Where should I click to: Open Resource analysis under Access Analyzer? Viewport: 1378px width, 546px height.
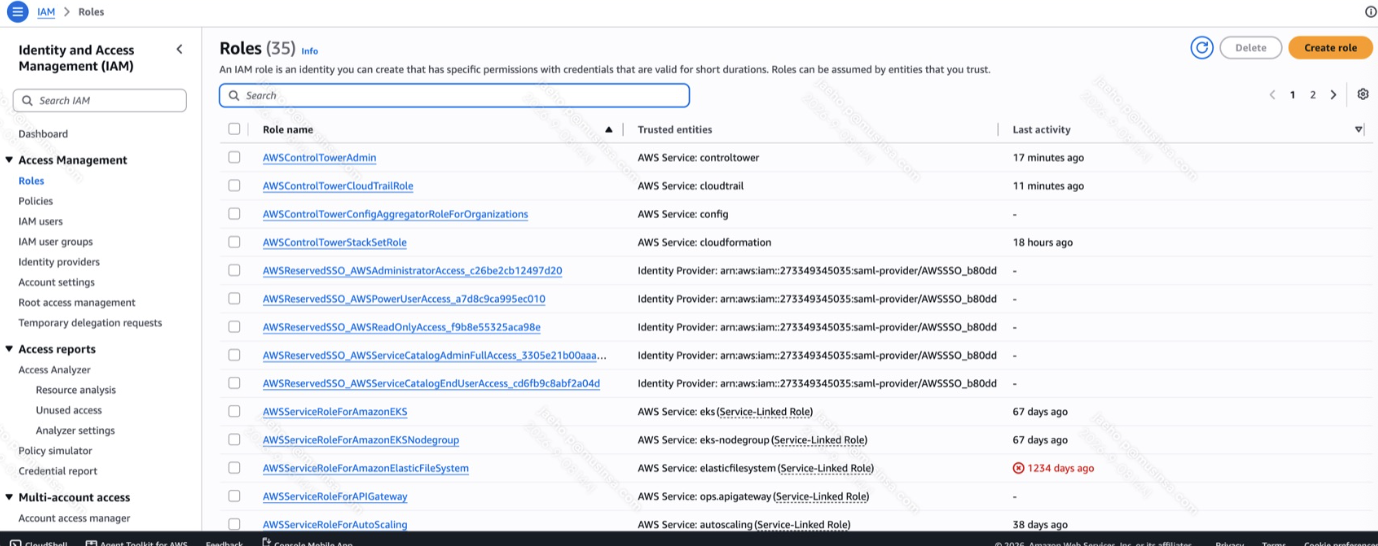(76, 390)
